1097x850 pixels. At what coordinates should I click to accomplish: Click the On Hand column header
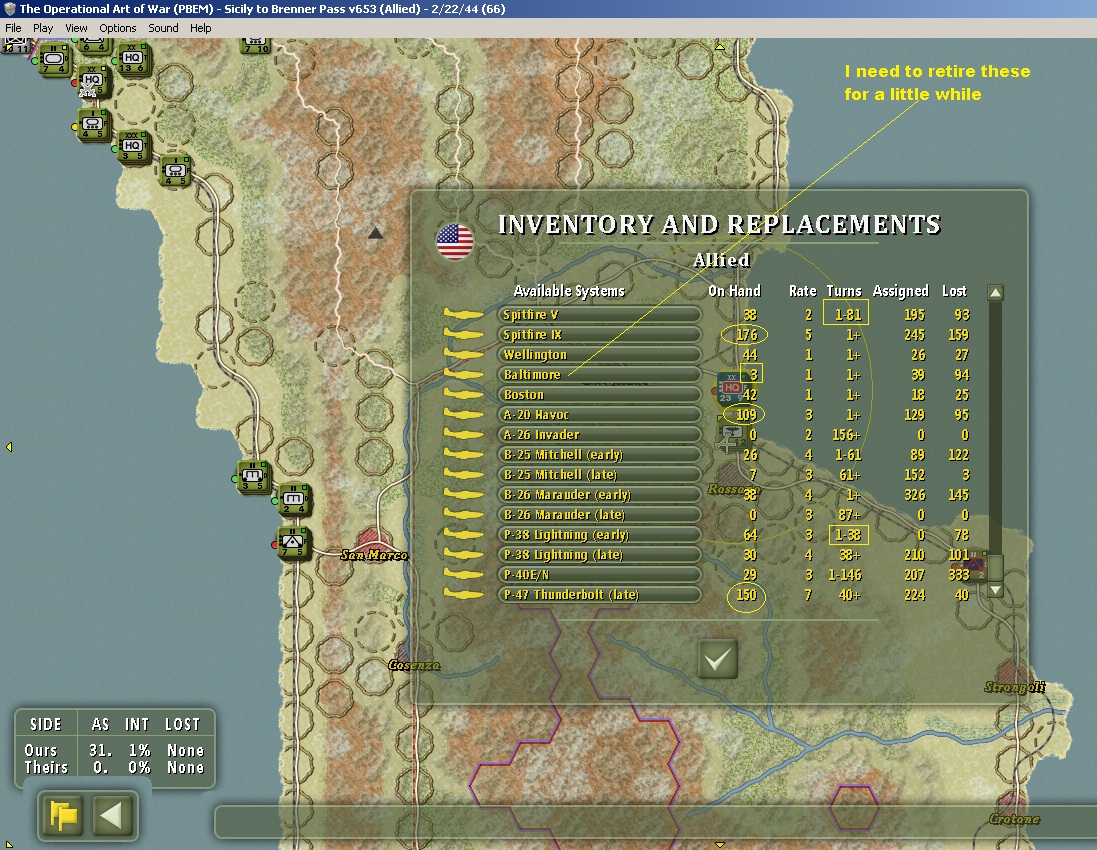click(x=734, y=291)
